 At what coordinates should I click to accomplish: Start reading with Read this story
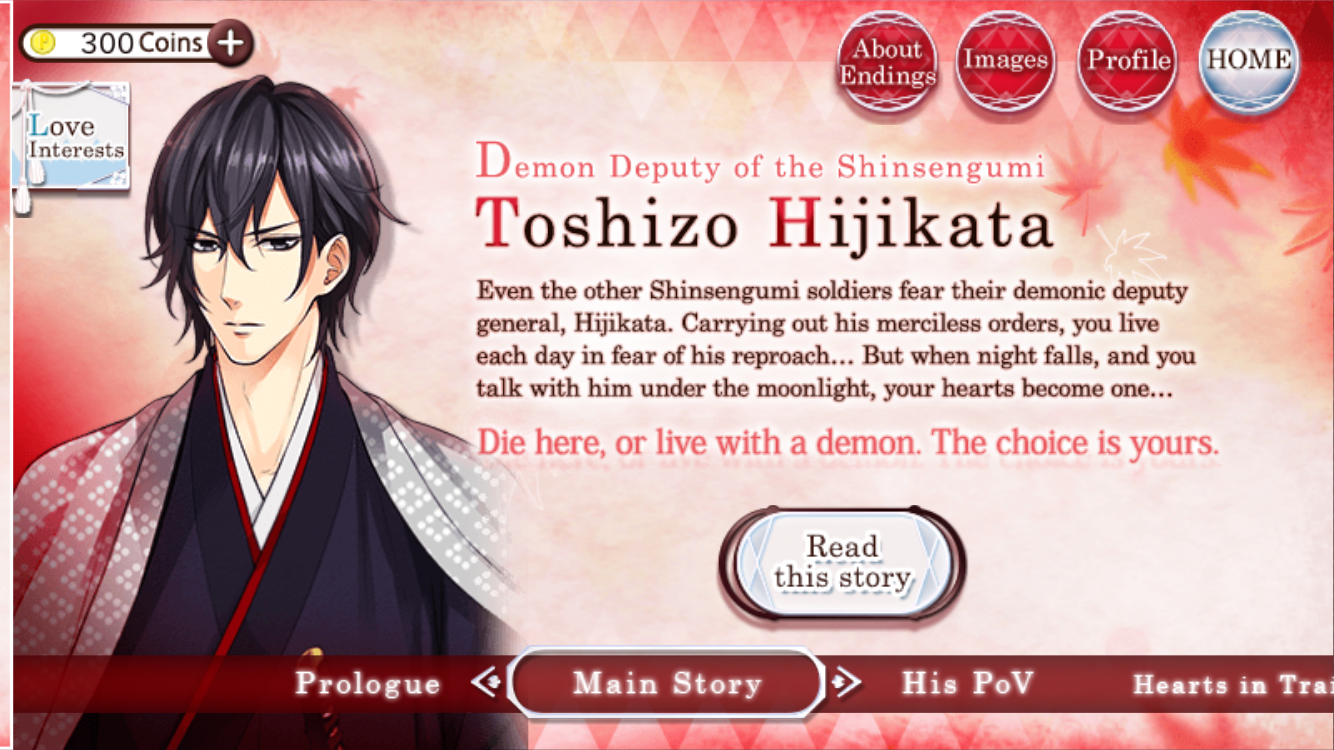tap(842, 562)
